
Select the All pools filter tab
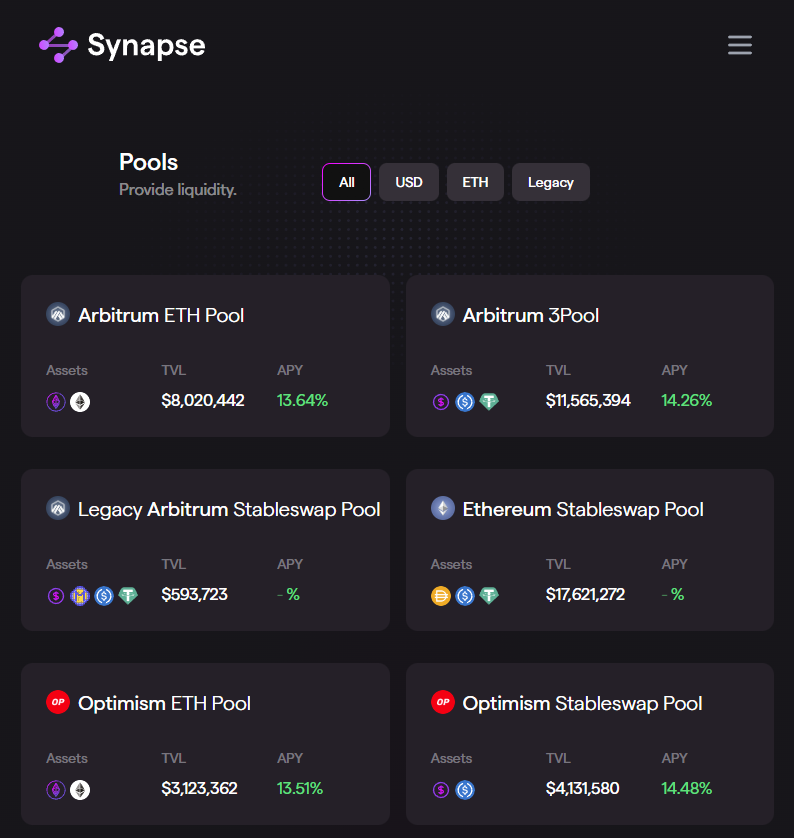(x=347, y=182)
